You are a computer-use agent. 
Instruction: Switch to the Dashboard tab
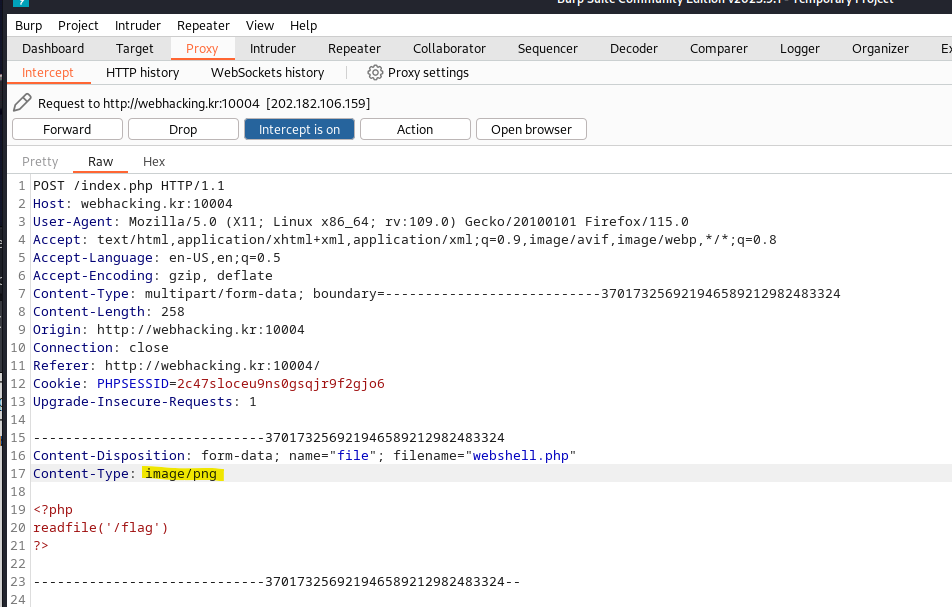(53, 49)
